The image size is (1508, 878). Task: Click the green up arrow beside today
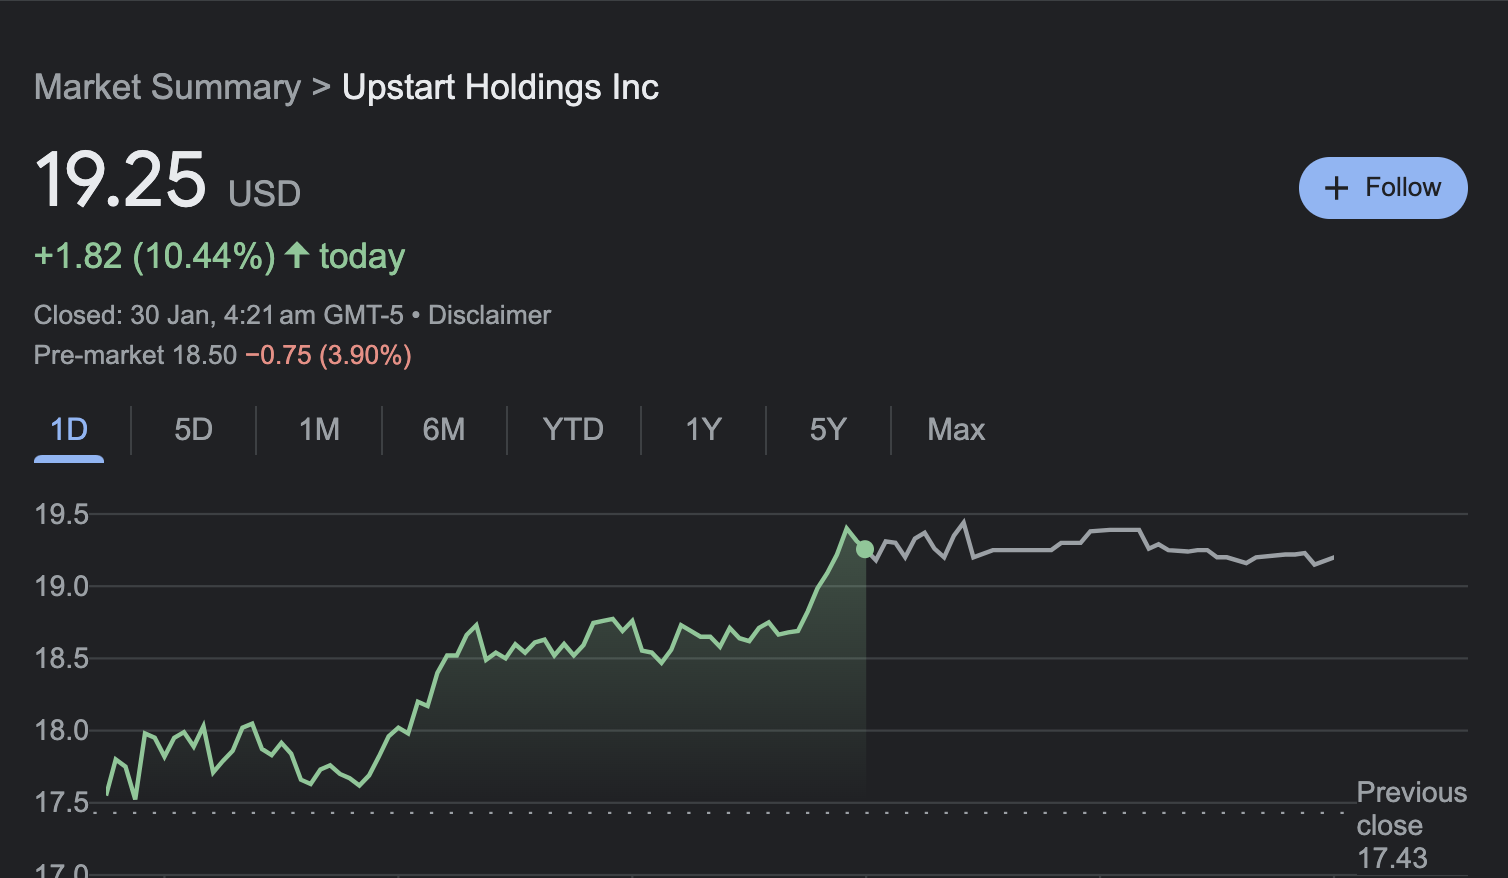(296, 255)
